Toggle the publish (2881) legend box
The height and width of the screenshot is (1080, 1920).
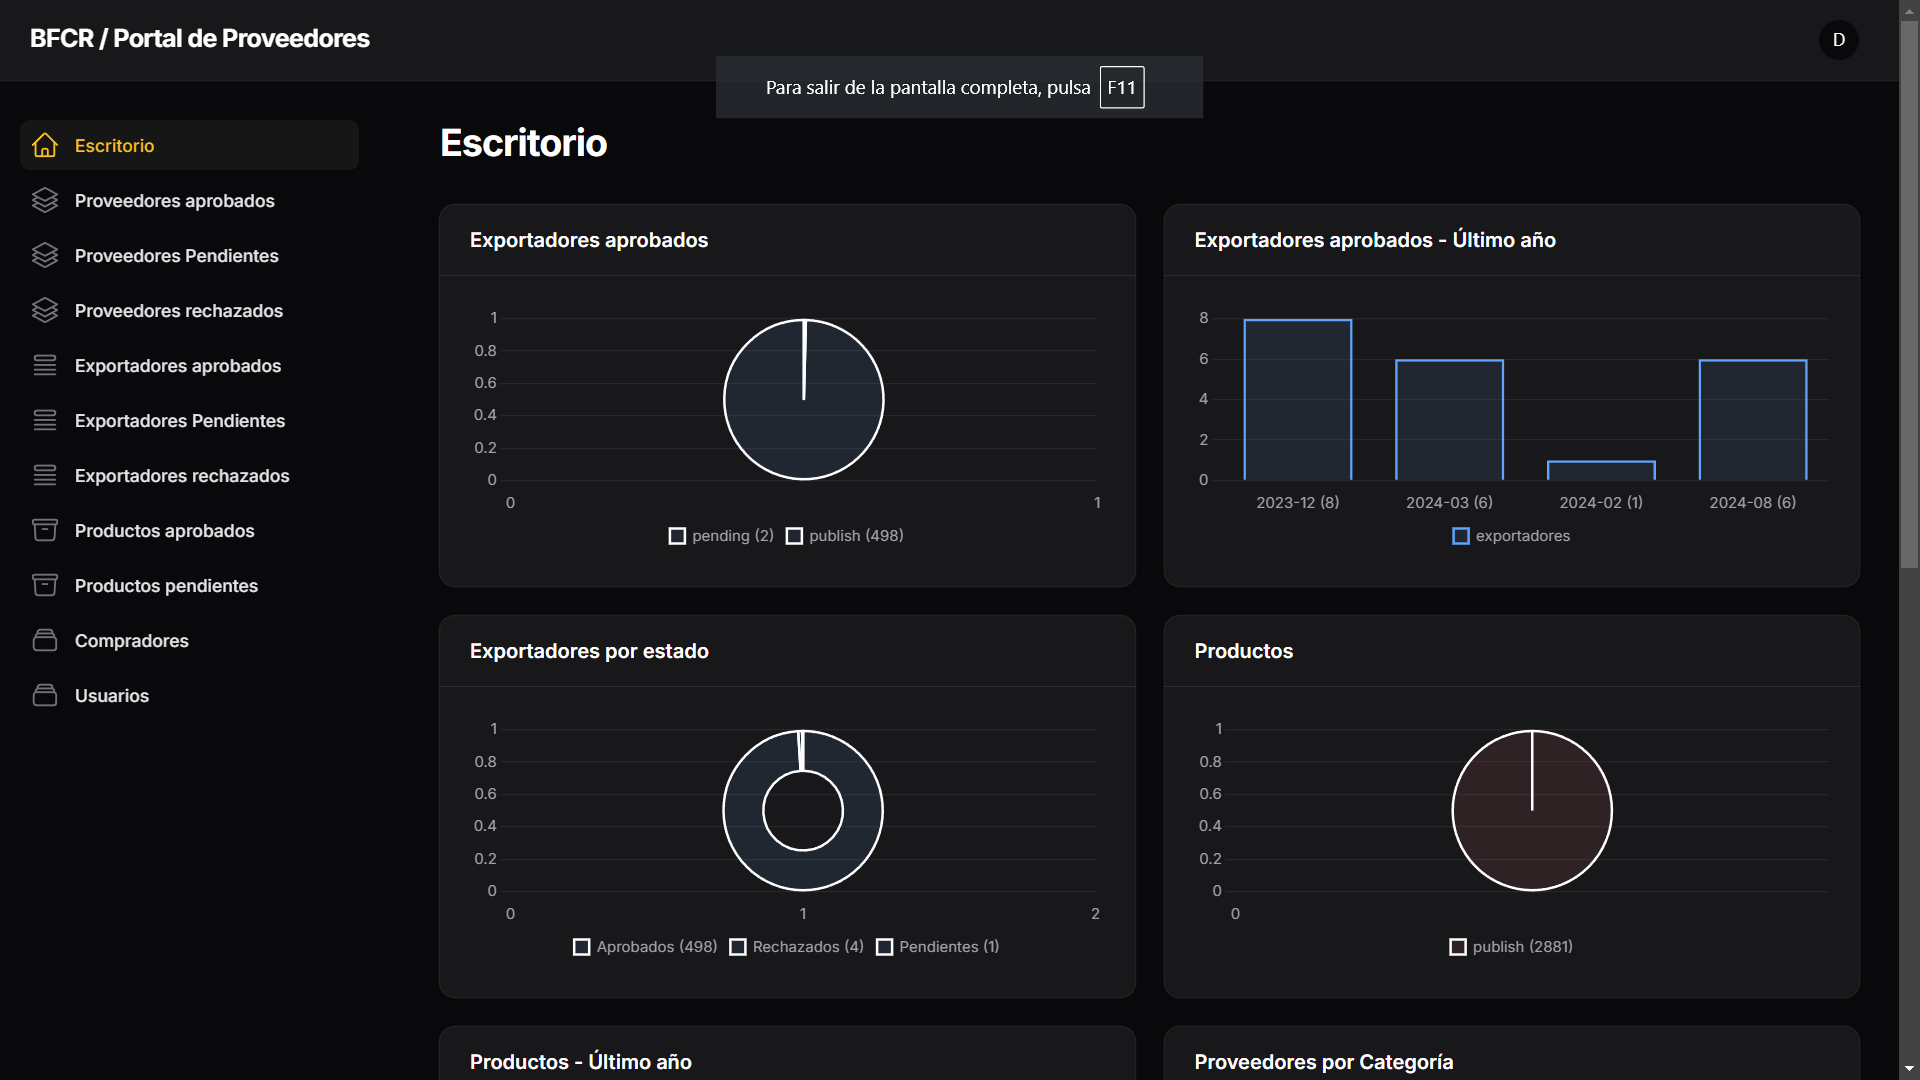1458,947
